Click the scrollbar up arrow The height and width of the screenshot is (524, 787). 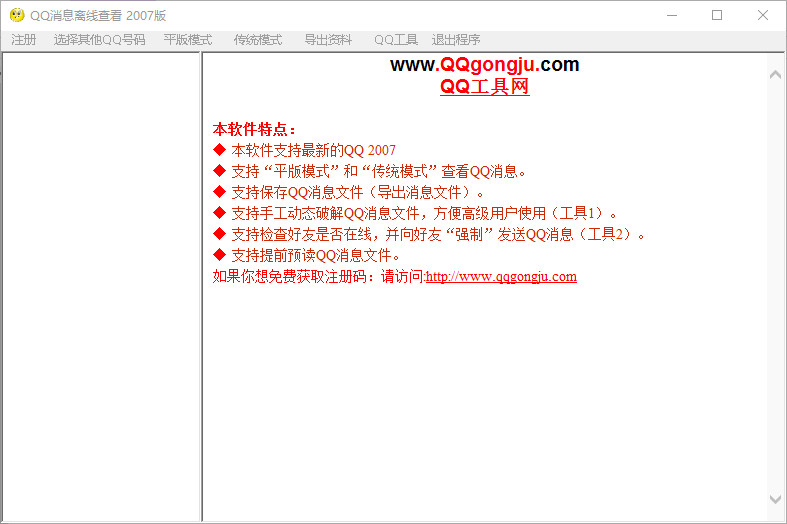(775, 75)
